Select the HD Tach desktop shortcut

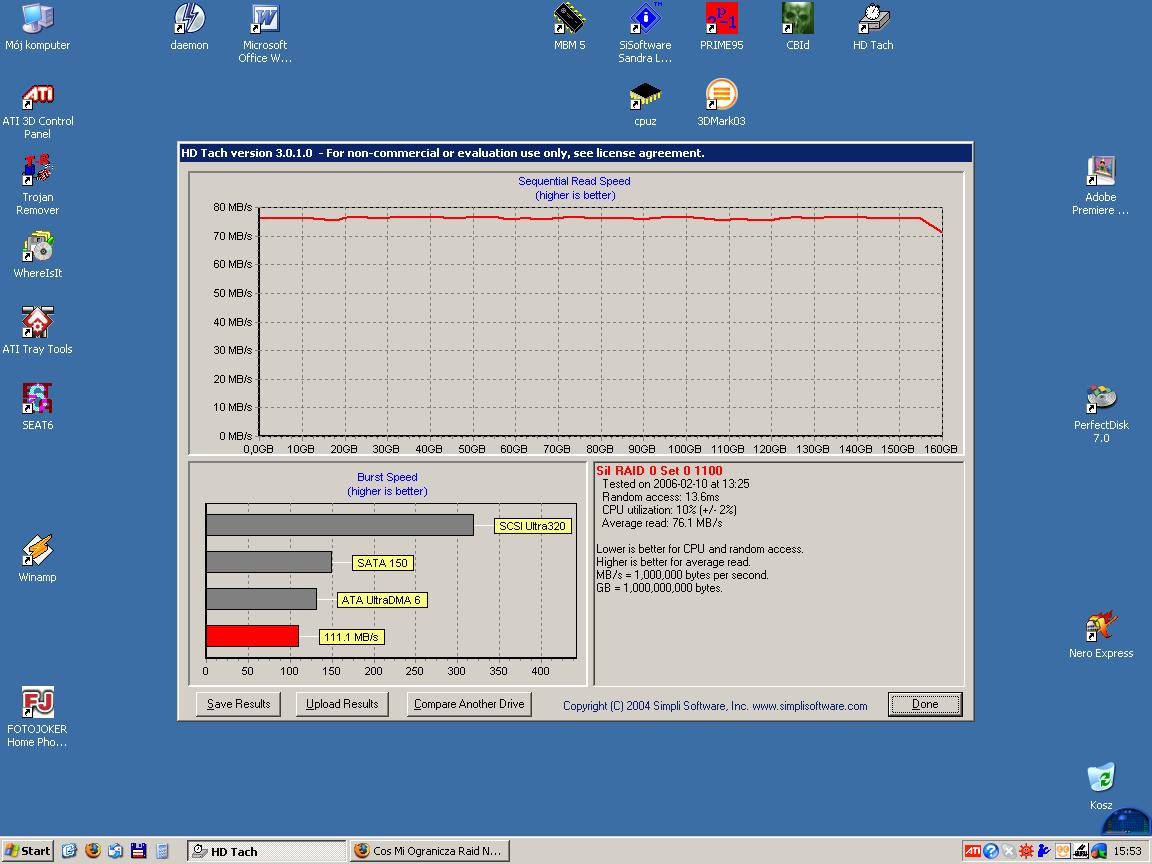point(873,27)
